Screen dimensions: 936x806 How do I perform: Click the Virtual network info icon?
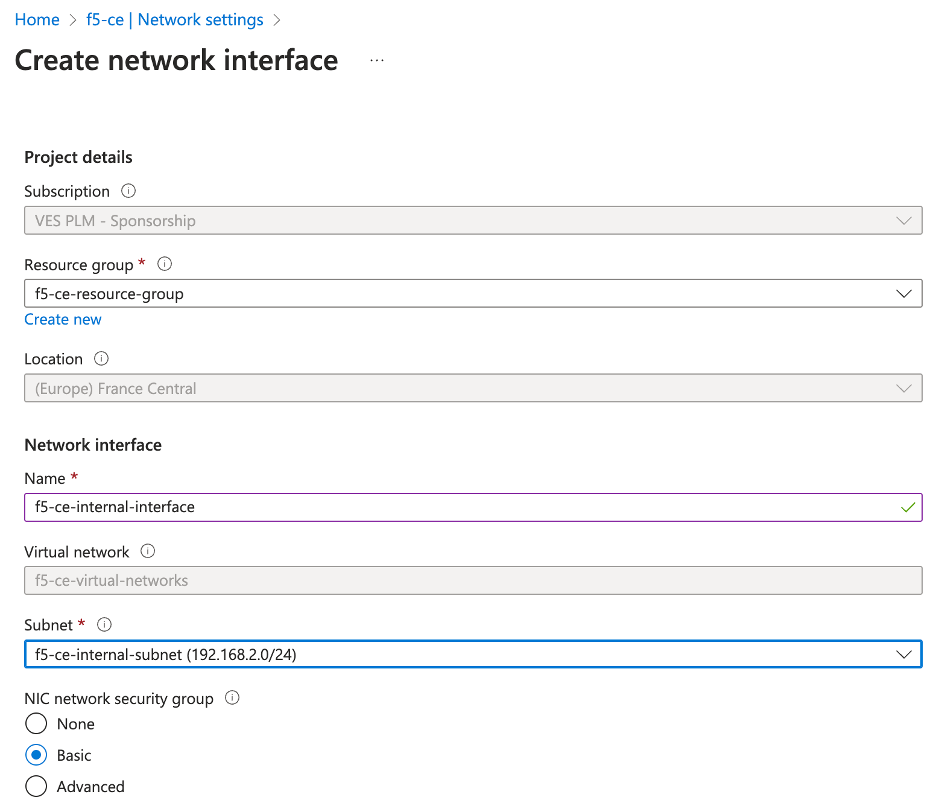tap(146, 551)
